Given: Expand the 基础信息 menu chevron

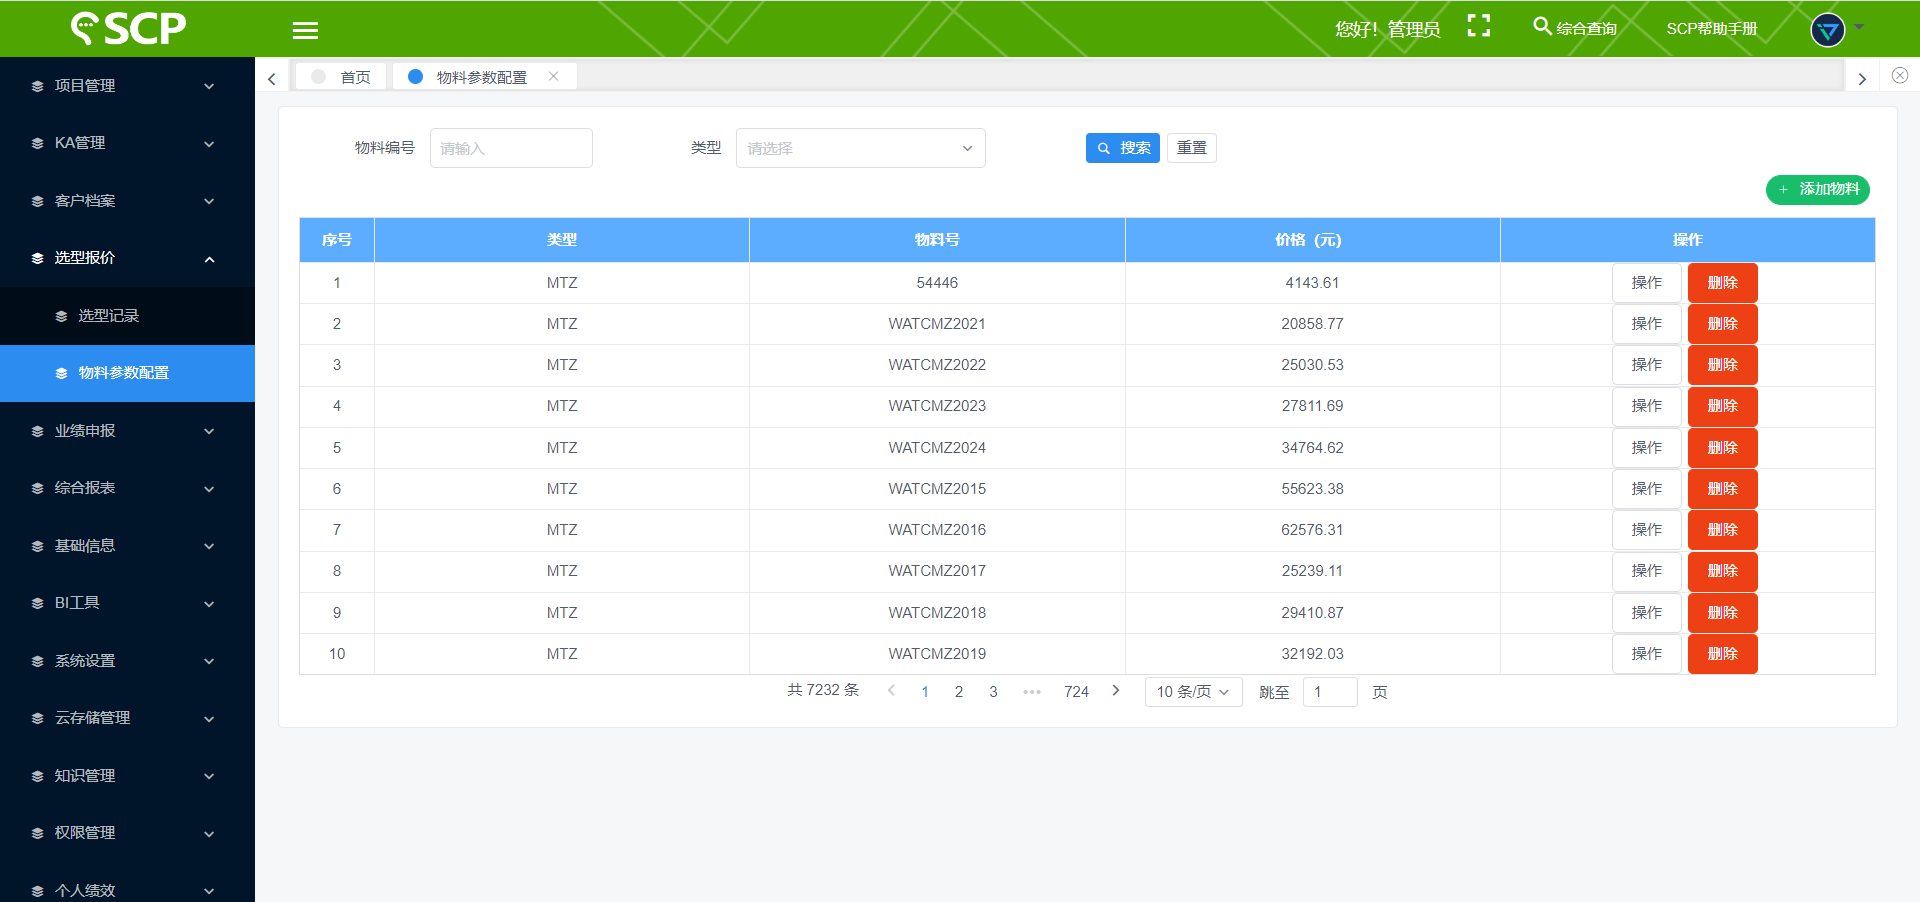Looking at the screenshot, I should (x=209, y=546).
